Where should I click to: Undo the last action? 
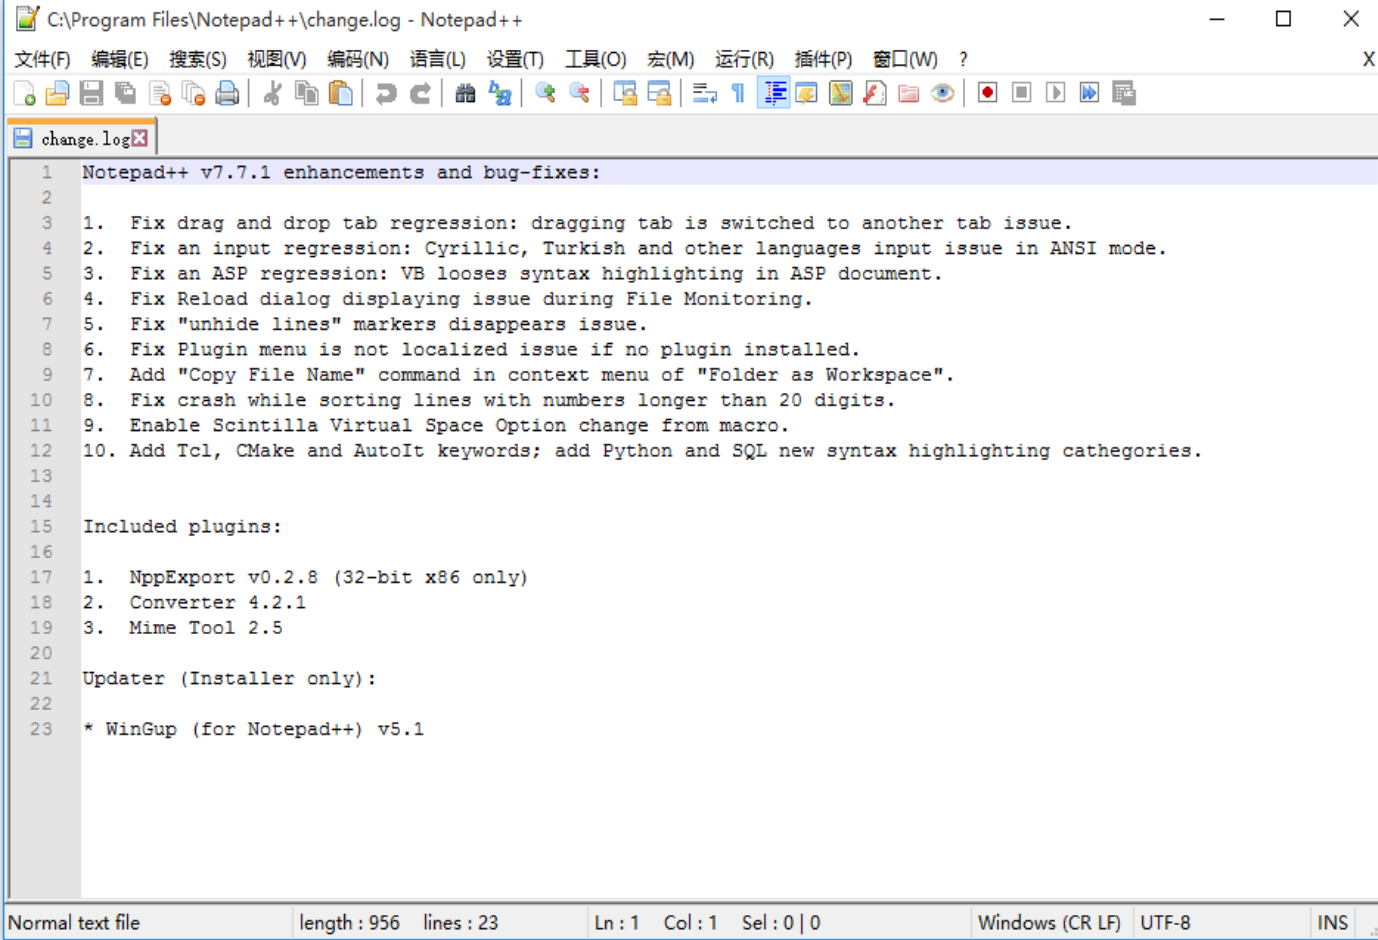(386, 94)
